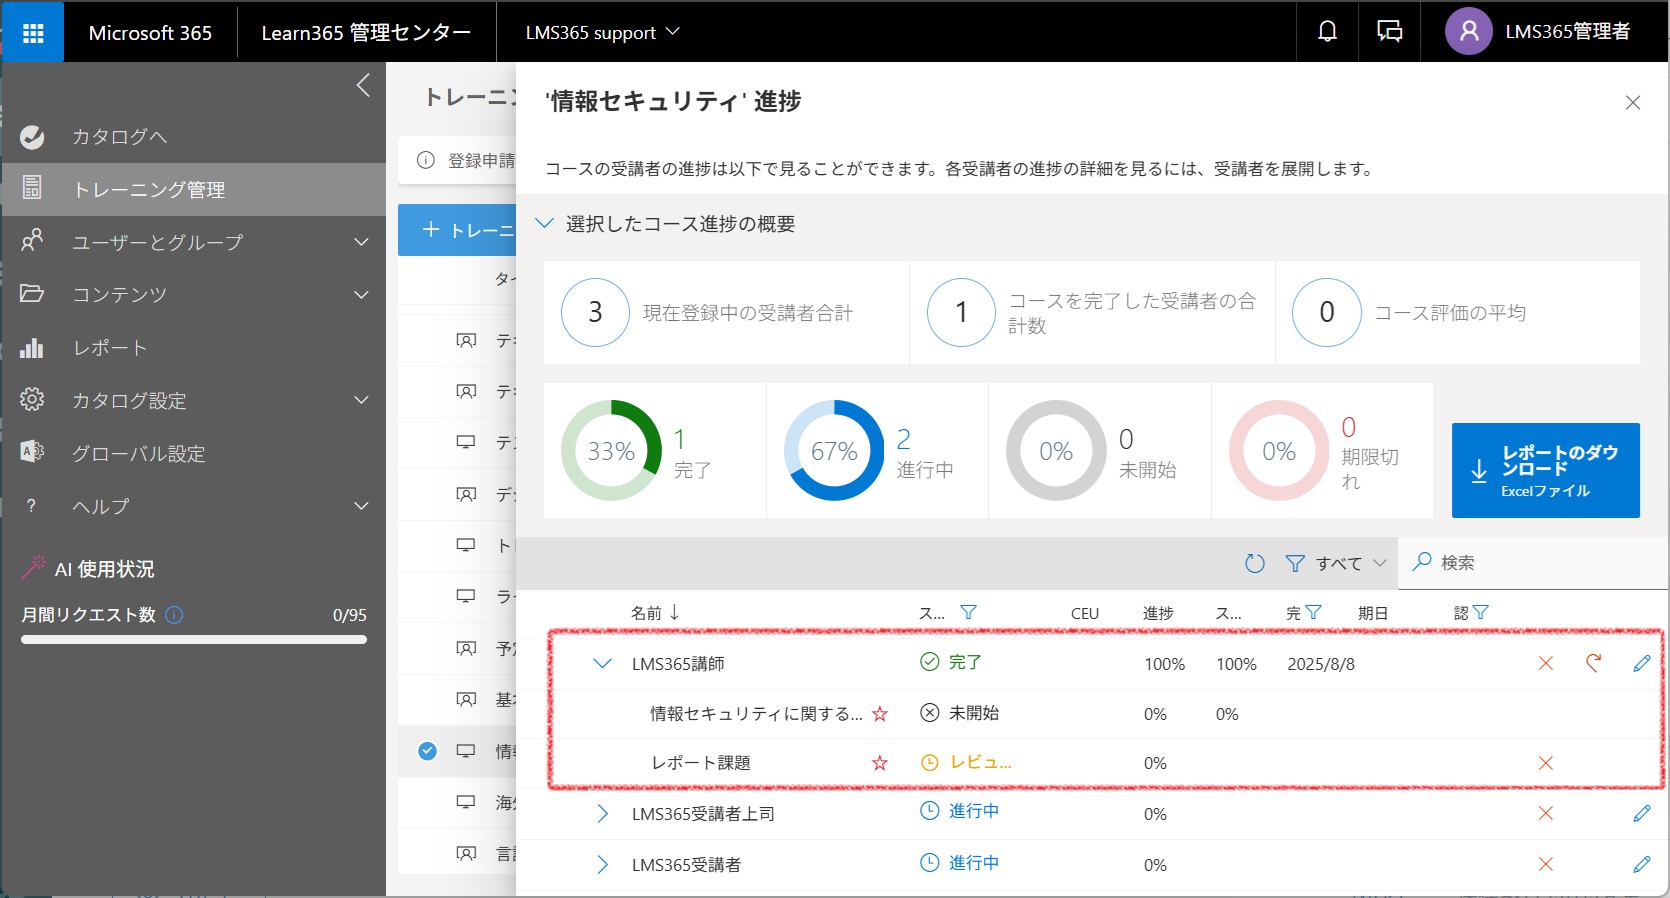The width and height of the screenshot is (1670, 898).
Task: Click the monthly request usage progress bar
Action: coord(194,640)
